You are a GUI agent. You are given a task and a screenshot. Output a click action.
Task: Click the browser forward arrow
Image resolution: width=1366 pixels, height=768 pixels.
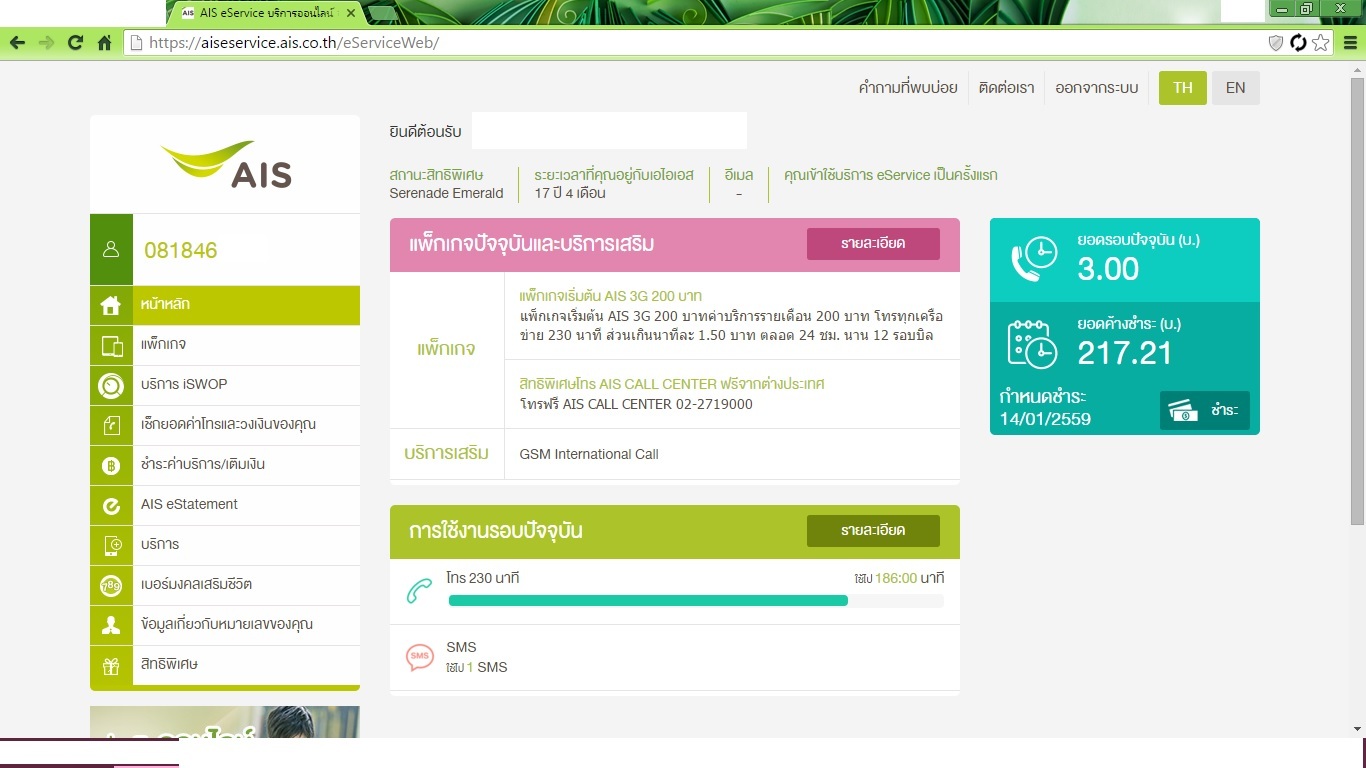(x=46, y=43)
